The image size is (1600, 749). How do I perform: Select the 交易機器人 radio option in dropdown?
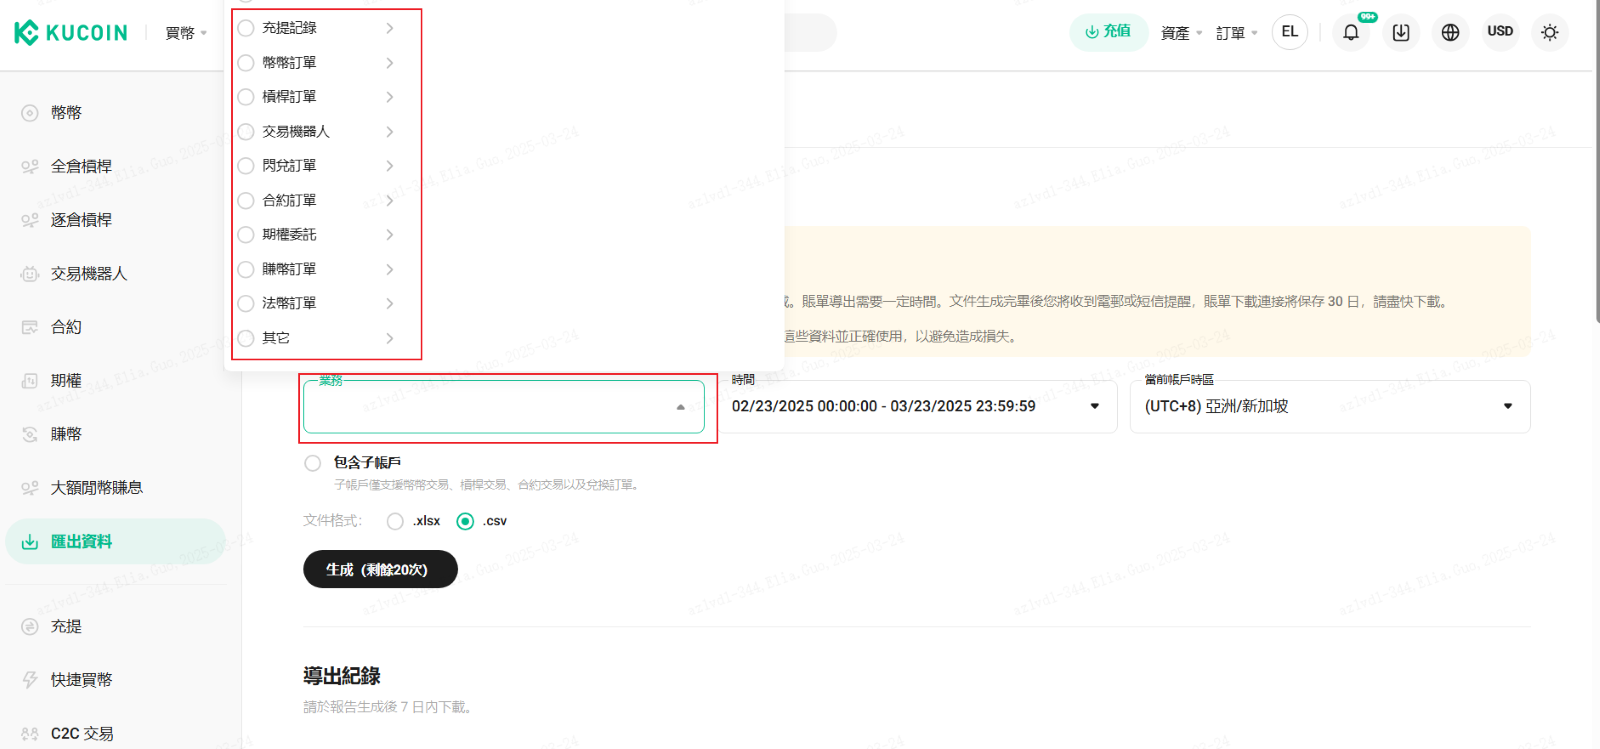246,131
